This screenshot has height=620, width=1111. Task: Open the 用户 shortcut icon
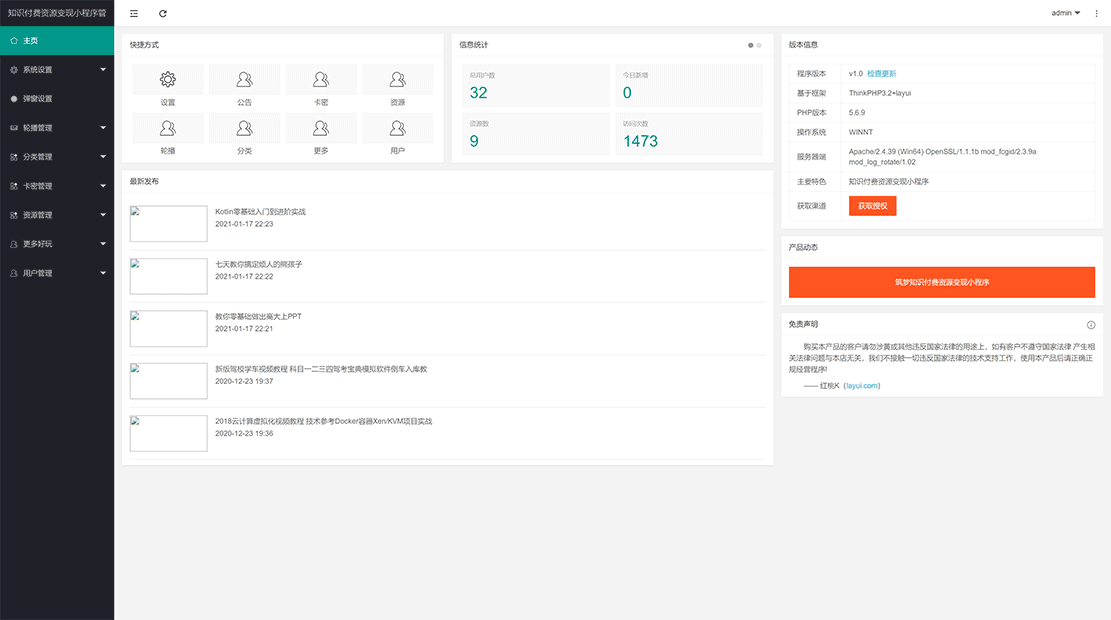click(x=398, y=128)
